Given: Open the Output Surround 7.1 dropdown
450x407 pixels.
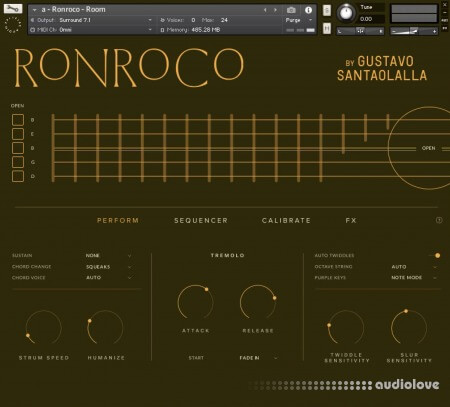Looking at the screenshot, I should coord(106,20).
